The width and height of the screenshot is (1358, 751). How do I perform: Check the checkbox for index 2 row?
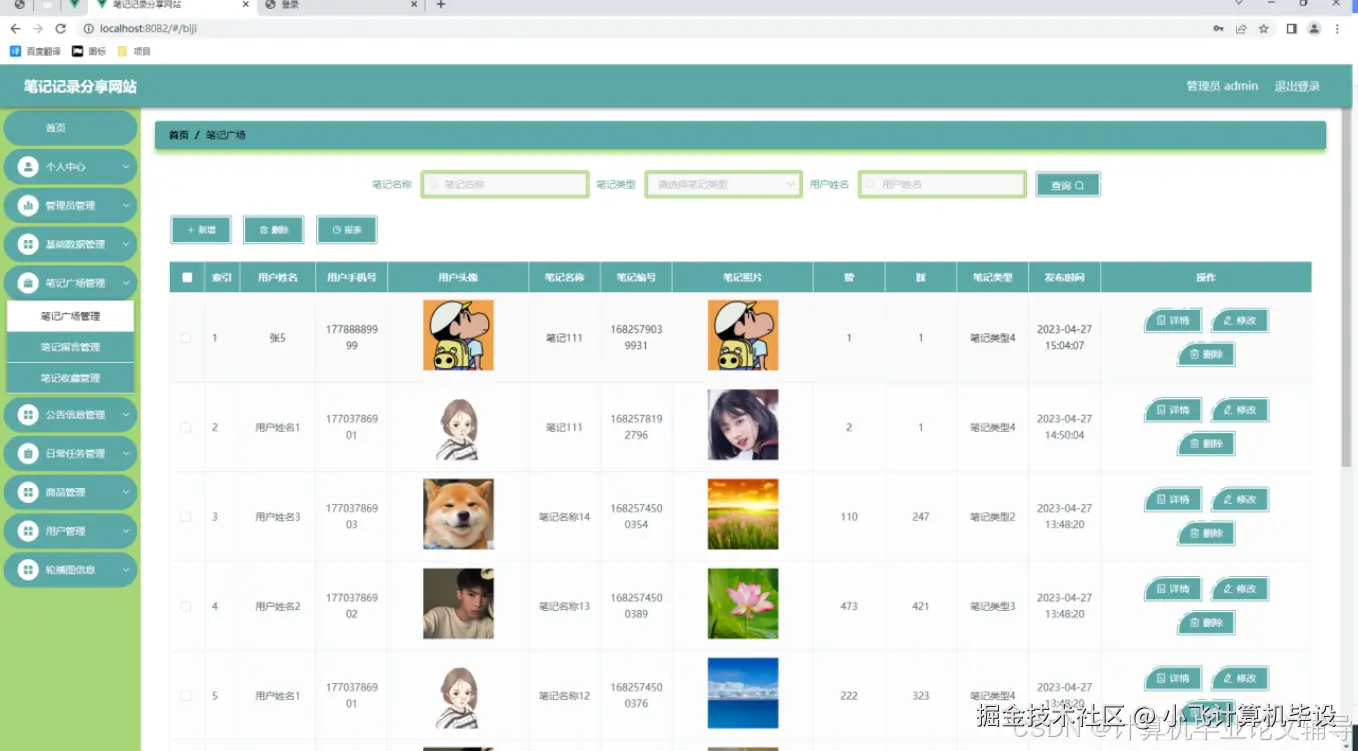point(186,427)
